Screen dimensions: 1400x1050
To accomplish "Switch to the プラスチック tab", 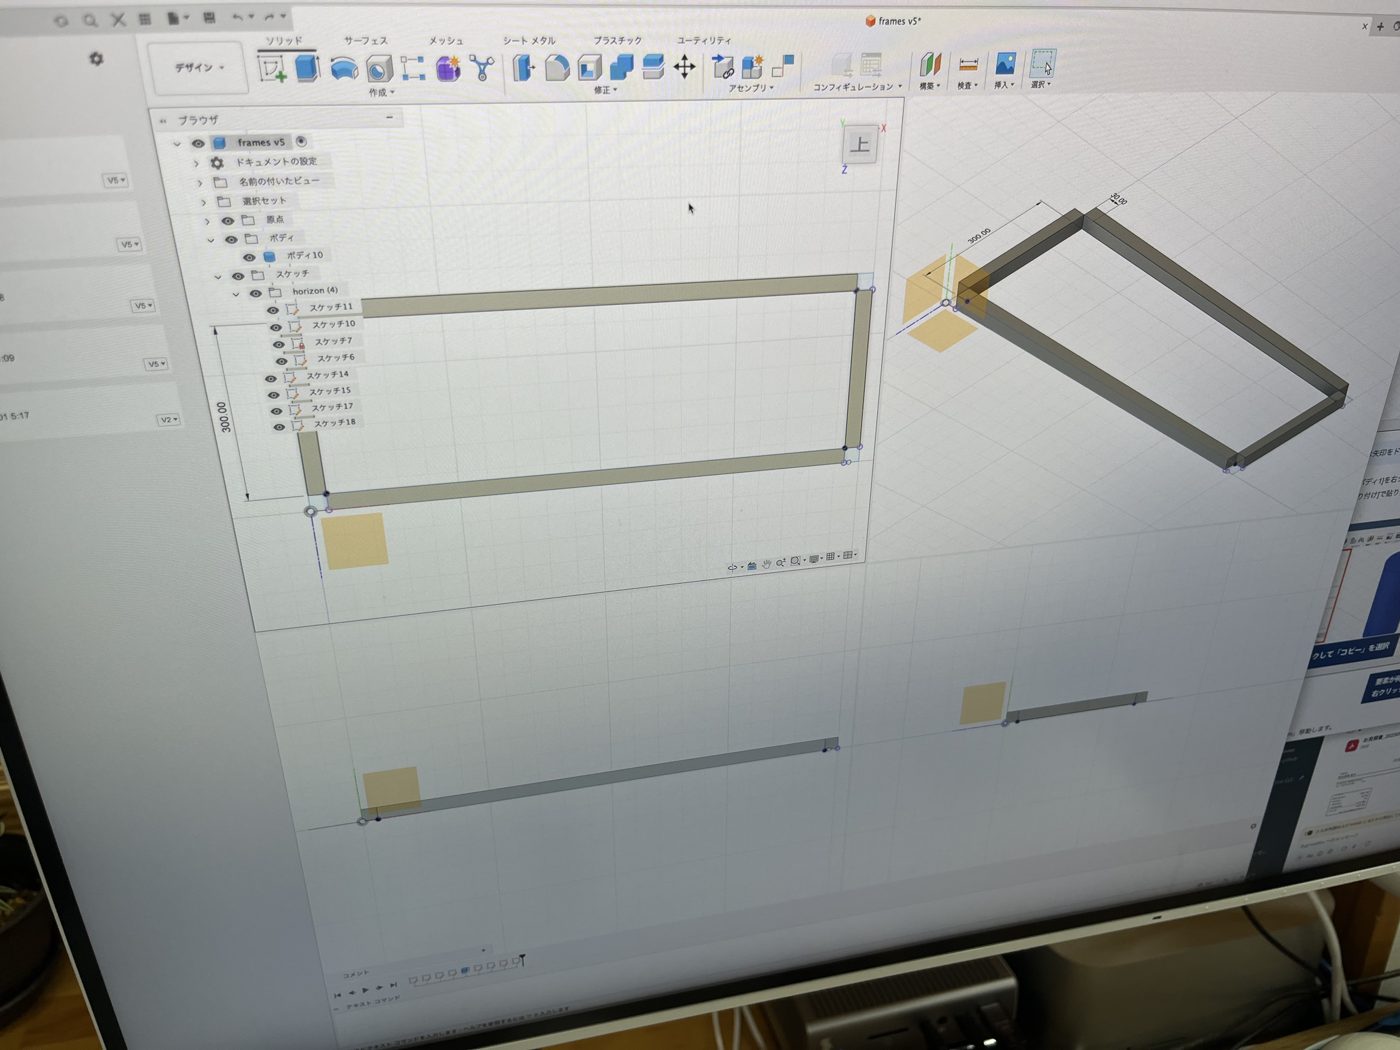I will (x=618, y=41).
